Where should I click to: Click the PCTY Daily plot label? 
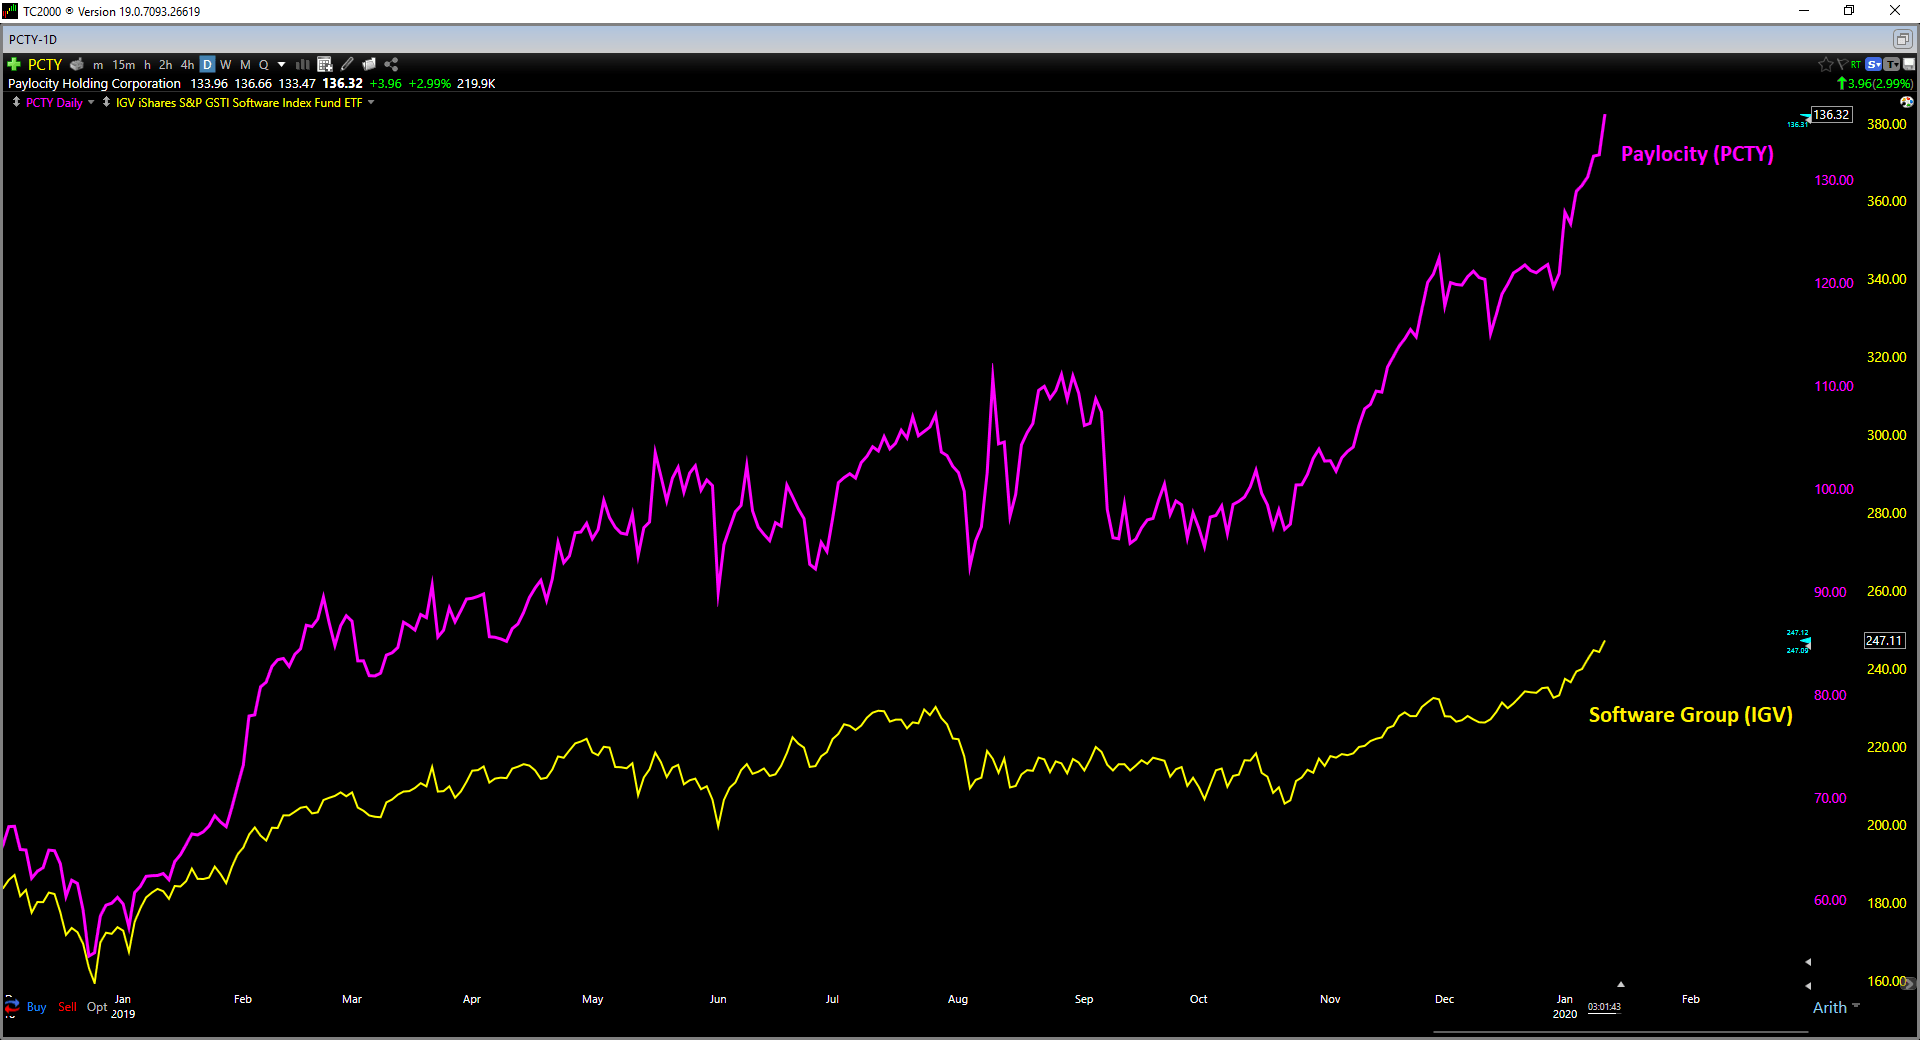[x=54, y=103]
